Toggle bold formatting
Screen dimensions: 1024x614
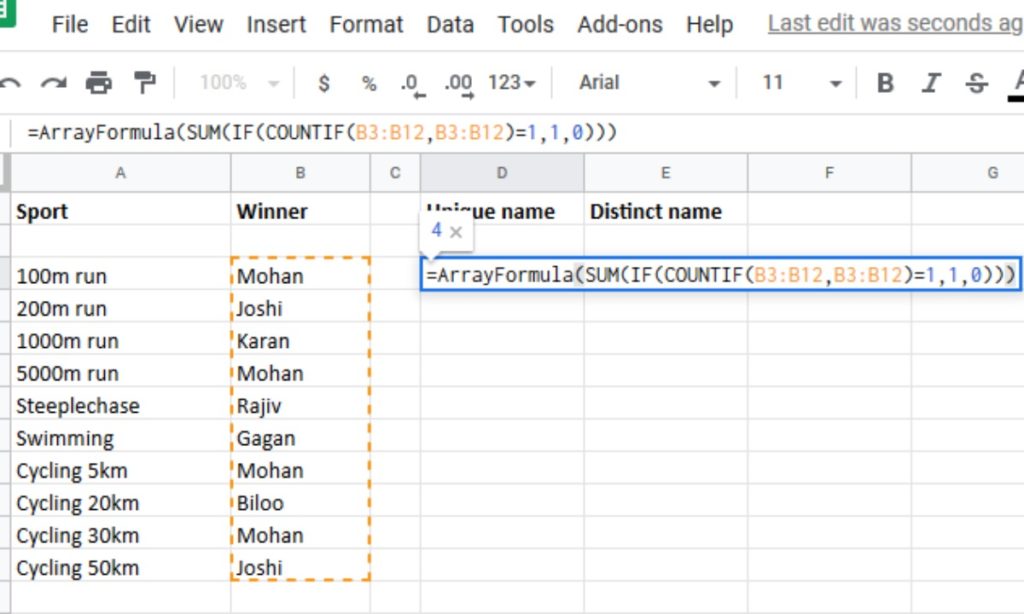(x=885, y=83)
